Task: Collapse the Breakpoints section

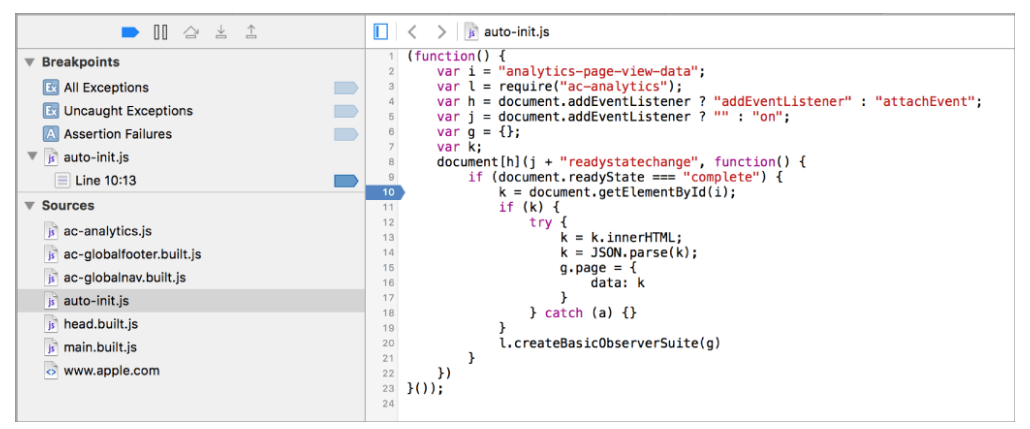Action: click(x=29, y=62)
